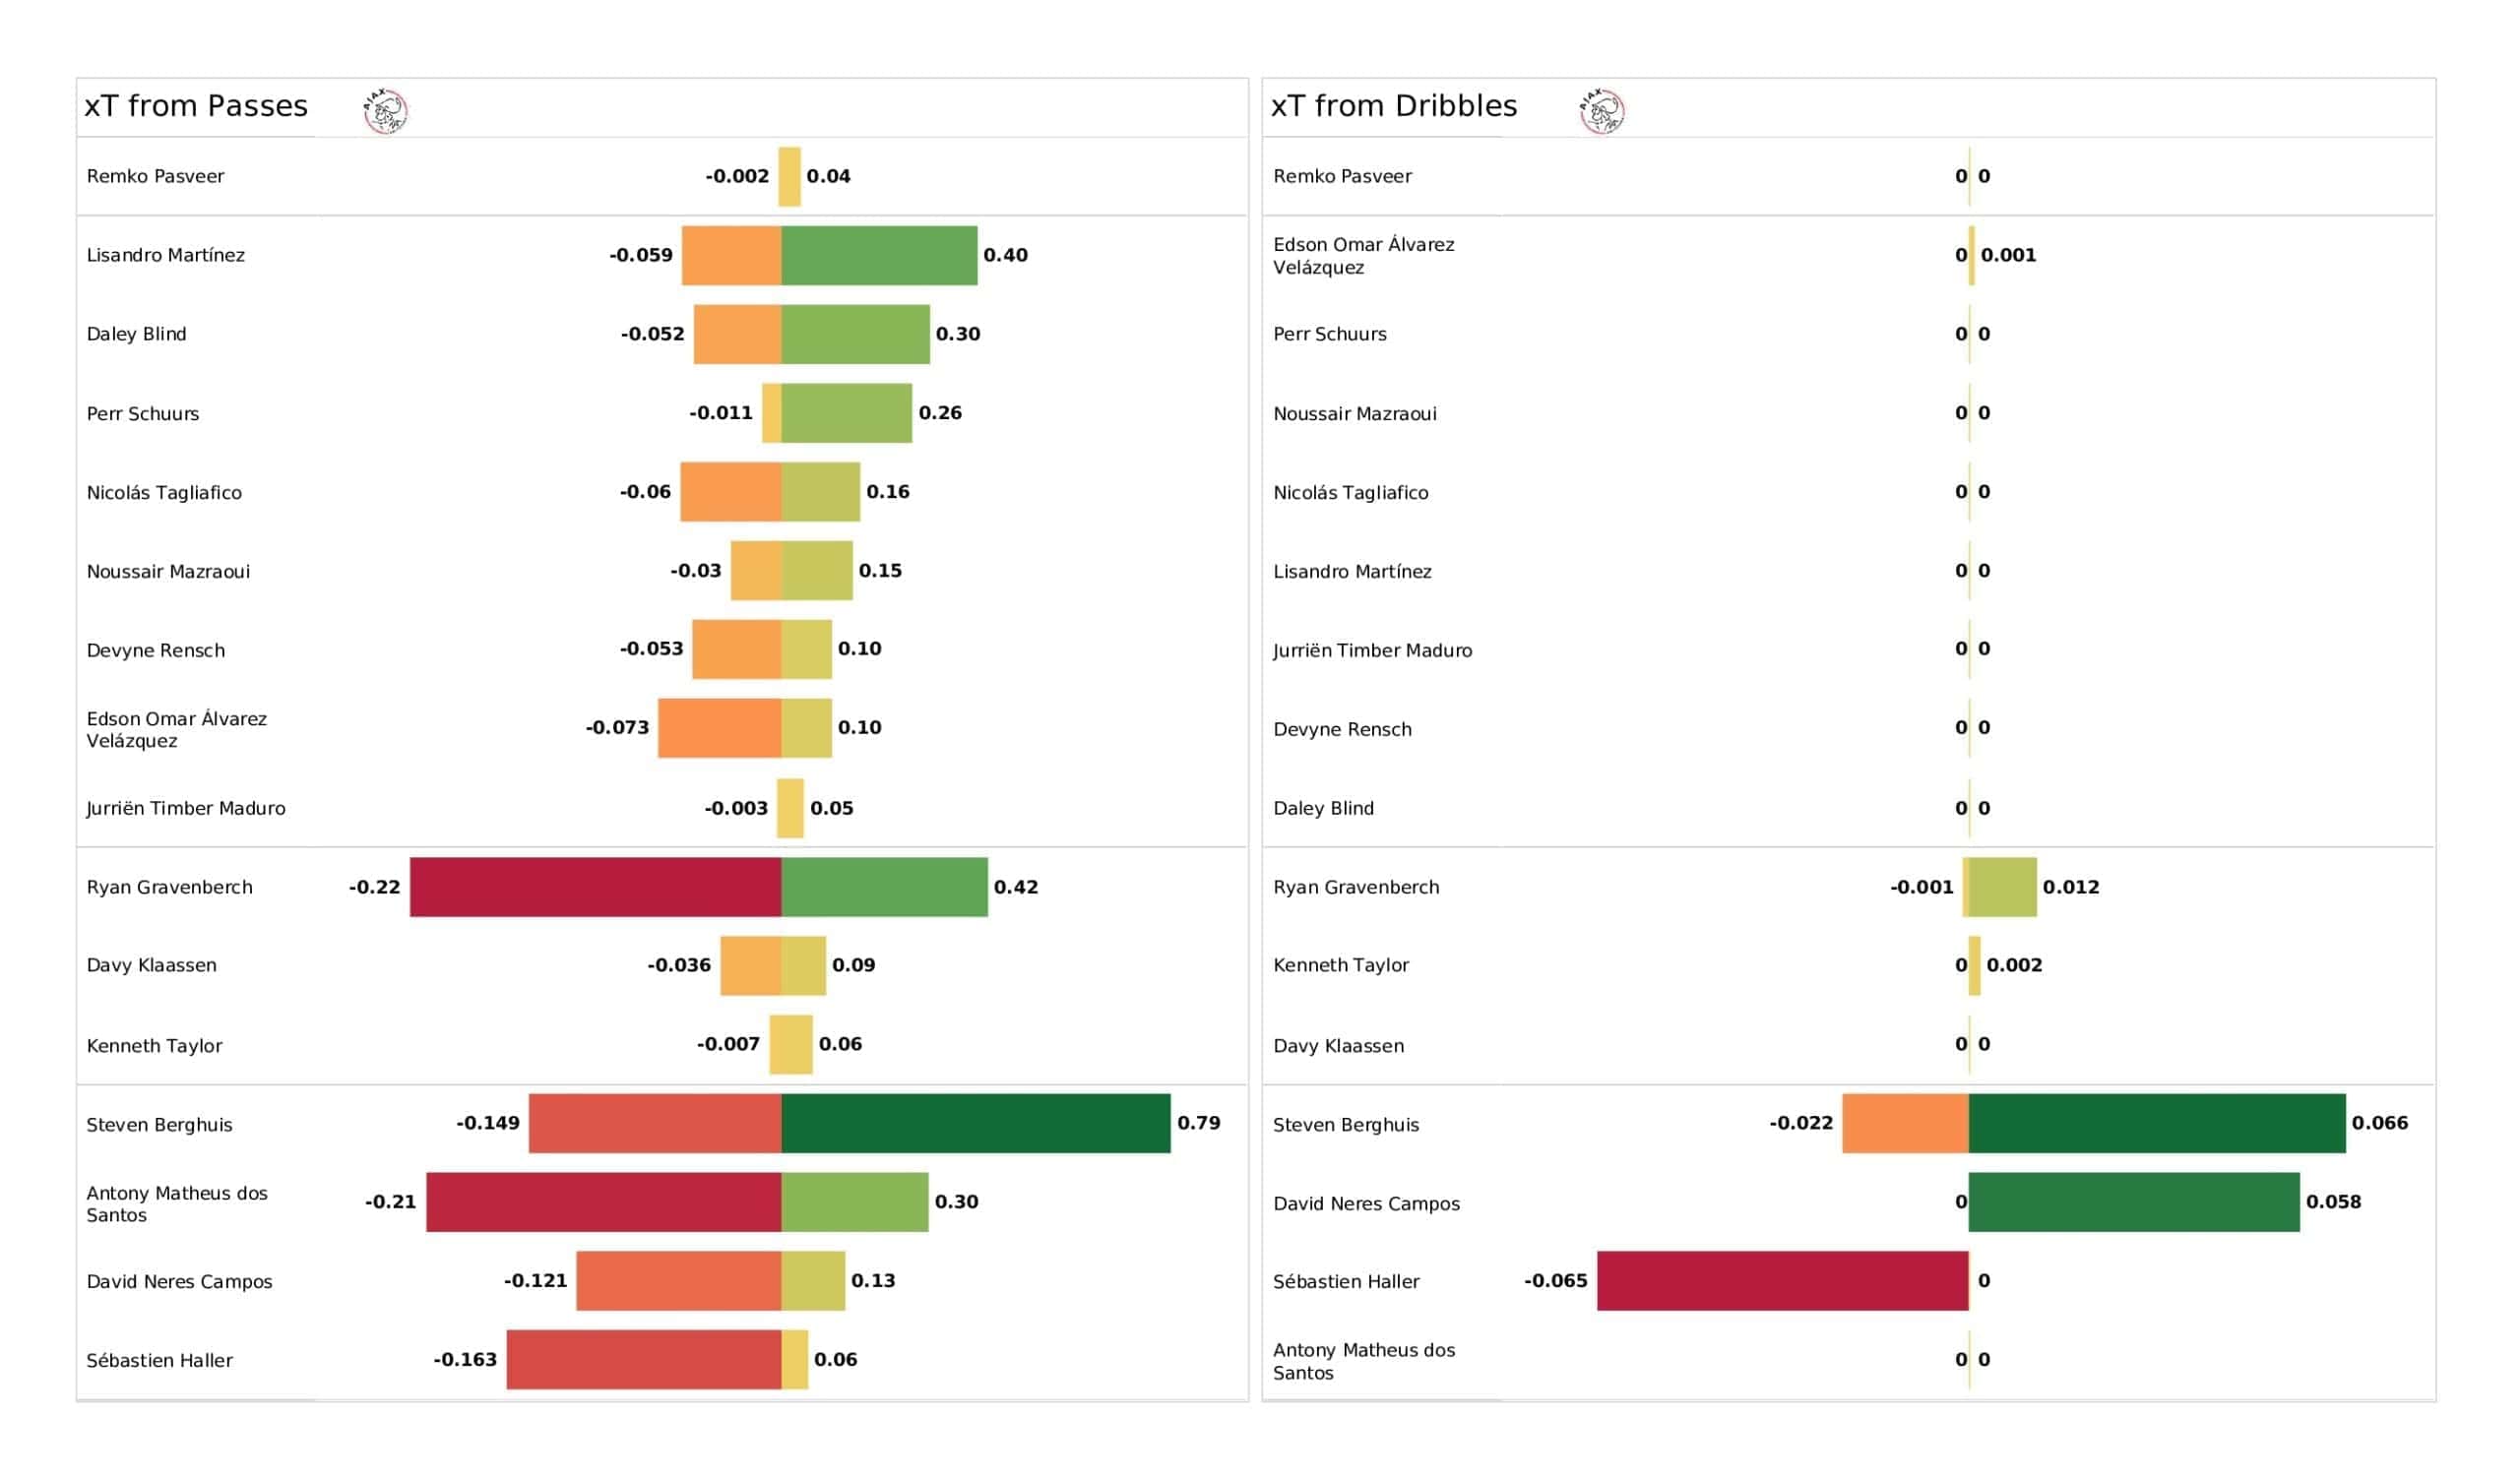Click Ryan Gravenberch's 0.012 dribbles bar

(x=2003, y=887)
